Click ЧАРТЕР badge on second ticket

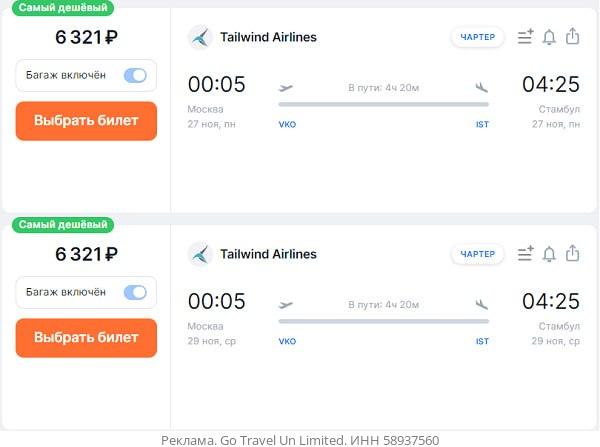pyautogui.click(x=477, y=254)
